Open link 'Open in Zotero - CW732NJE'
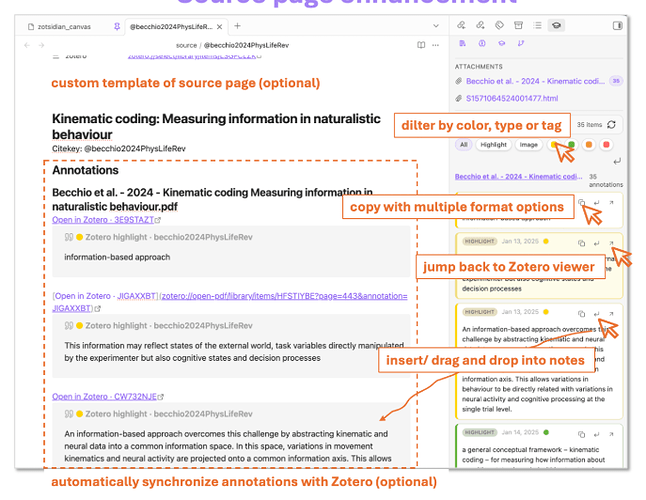Screen dimensions: 646x500 click(x=104, y=396)
